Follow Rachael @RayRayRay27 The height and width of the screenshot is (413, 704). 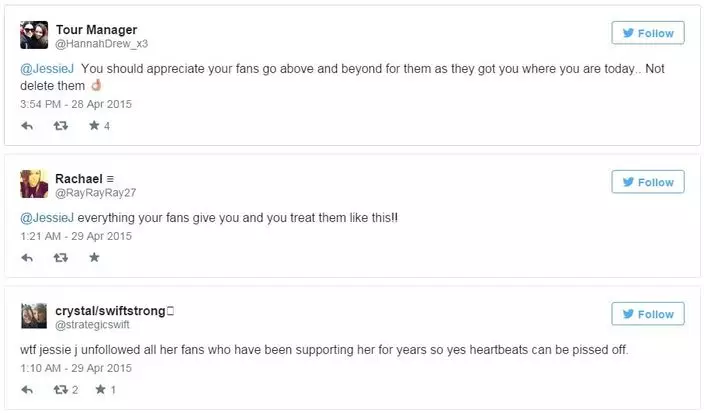coord(647,182)
